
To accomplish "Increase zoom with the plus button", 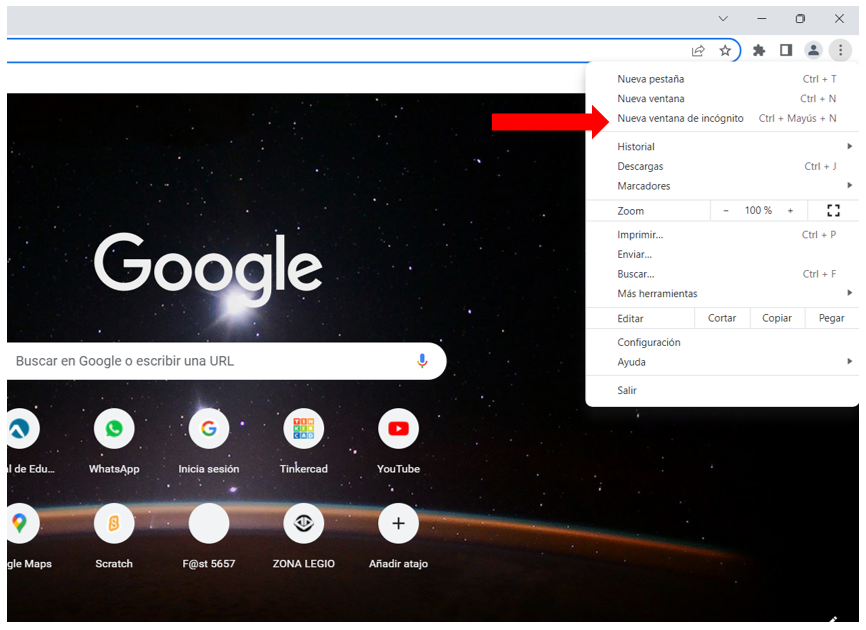I will [x=790, y=210].
